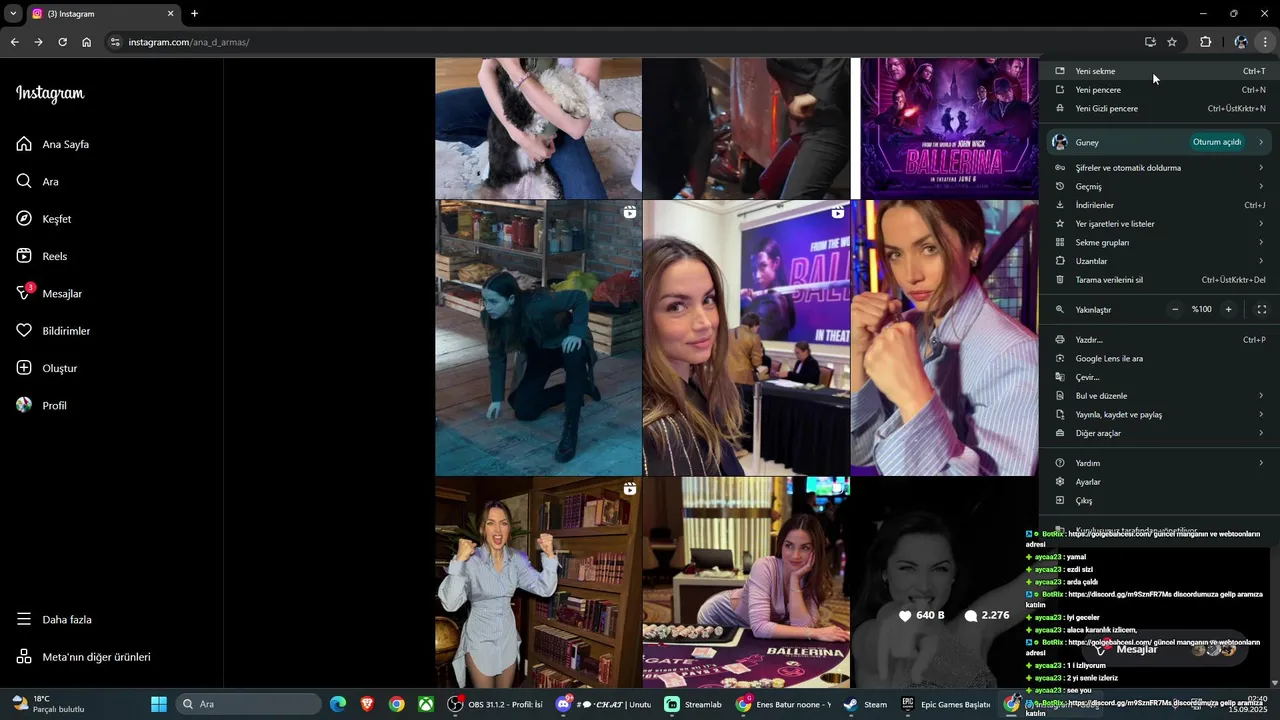Image resolution: width=1280 pixels, height=720 pixels.
Task: Open reel of woman crouching on floor
Action: point(538,338)
